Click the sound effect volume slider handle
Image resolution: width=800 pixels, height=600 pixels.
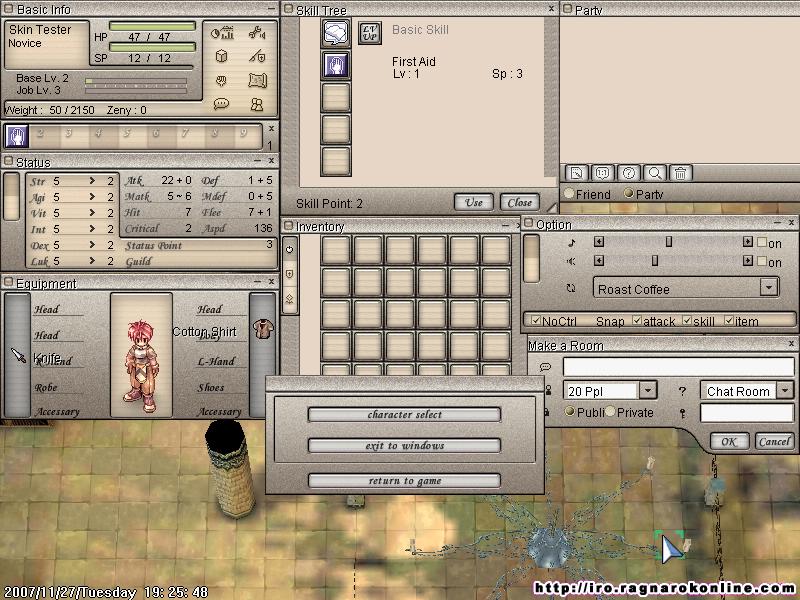655,261
